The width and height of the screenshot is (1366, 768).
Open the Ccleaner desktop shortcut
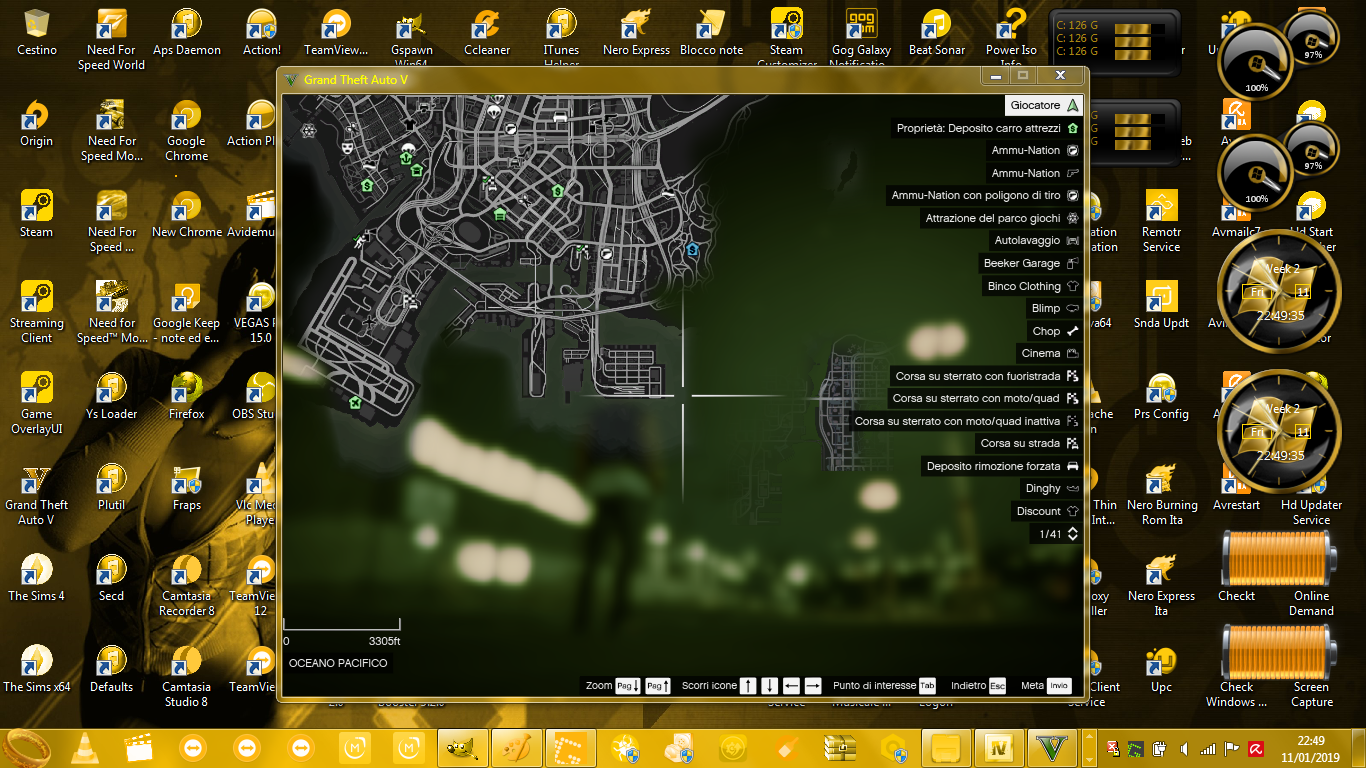coord(487,32)
